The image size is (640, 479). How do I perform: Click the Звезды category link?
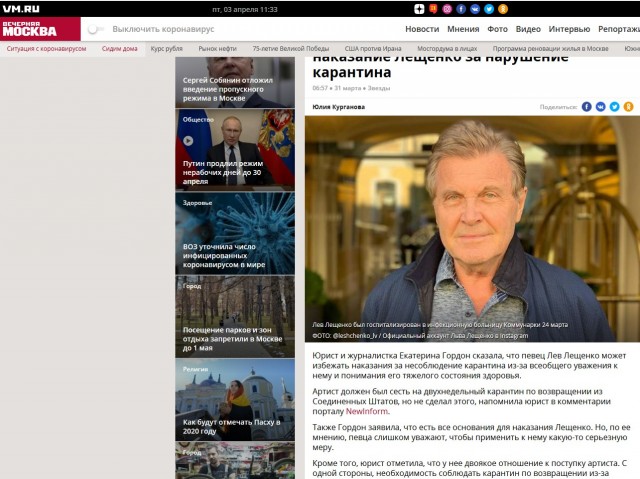(379, 88)
